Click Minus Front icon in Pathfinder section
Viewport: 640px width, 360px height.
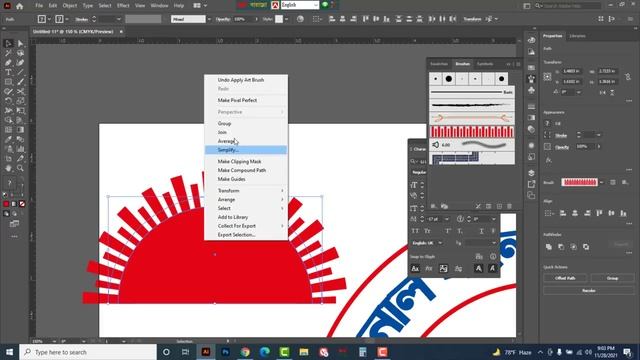pos(561,247)
